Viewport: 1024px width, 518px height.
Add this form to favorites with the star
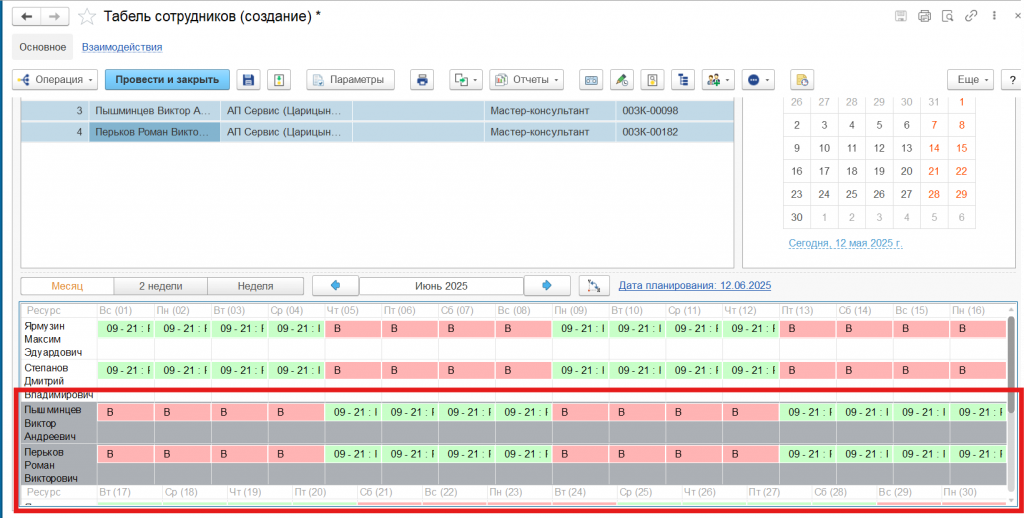tap(88, 17)
